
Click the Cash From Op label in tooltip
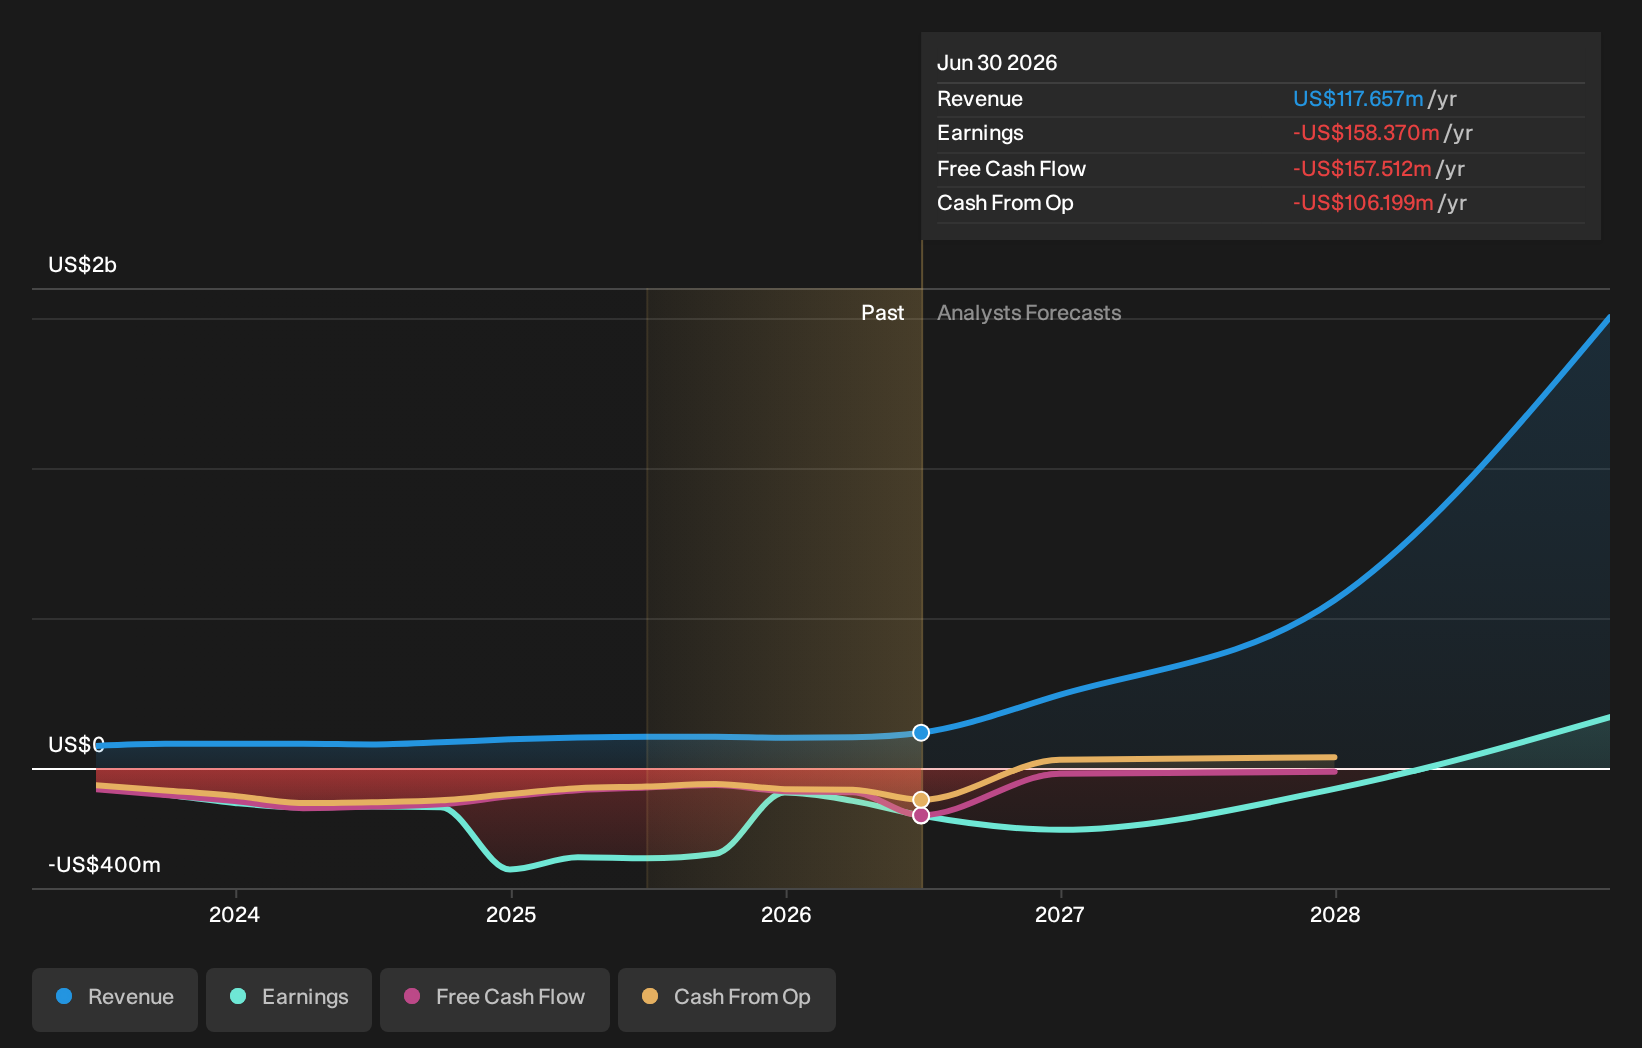(1005, 203)
